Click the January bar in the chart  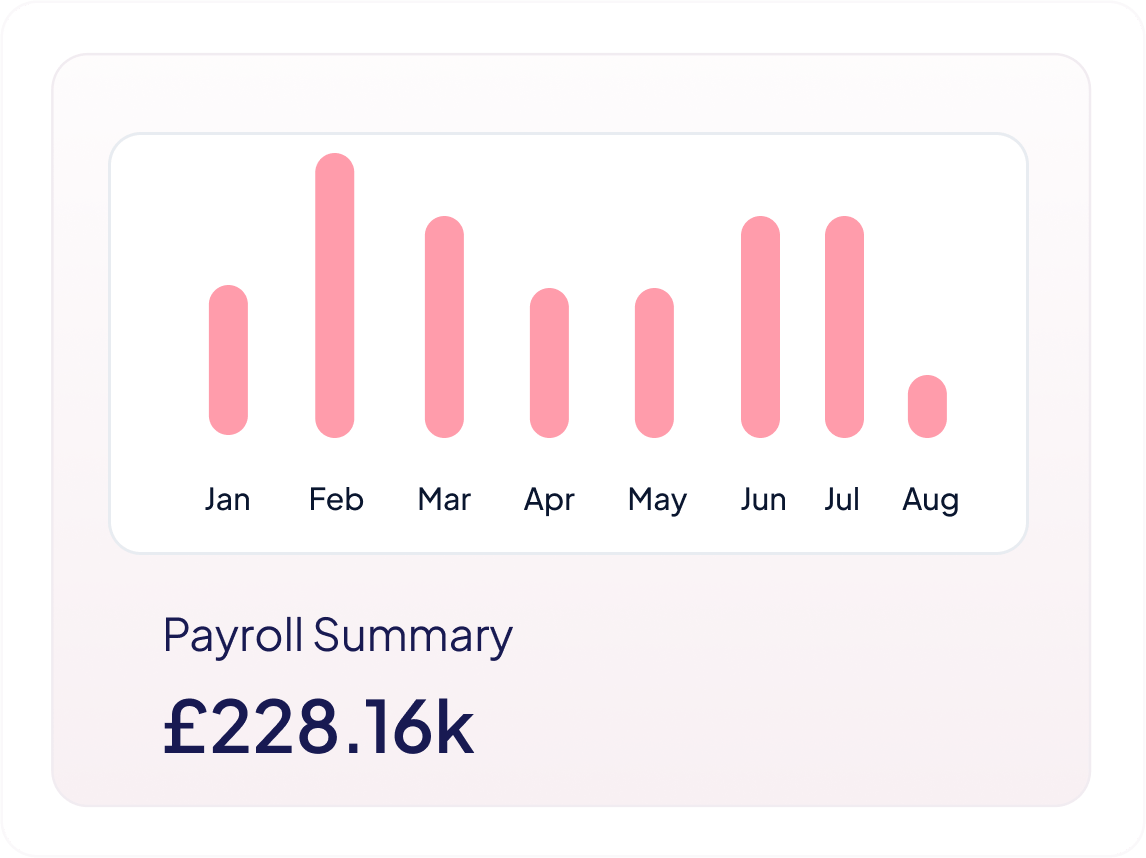pos(228,360)
